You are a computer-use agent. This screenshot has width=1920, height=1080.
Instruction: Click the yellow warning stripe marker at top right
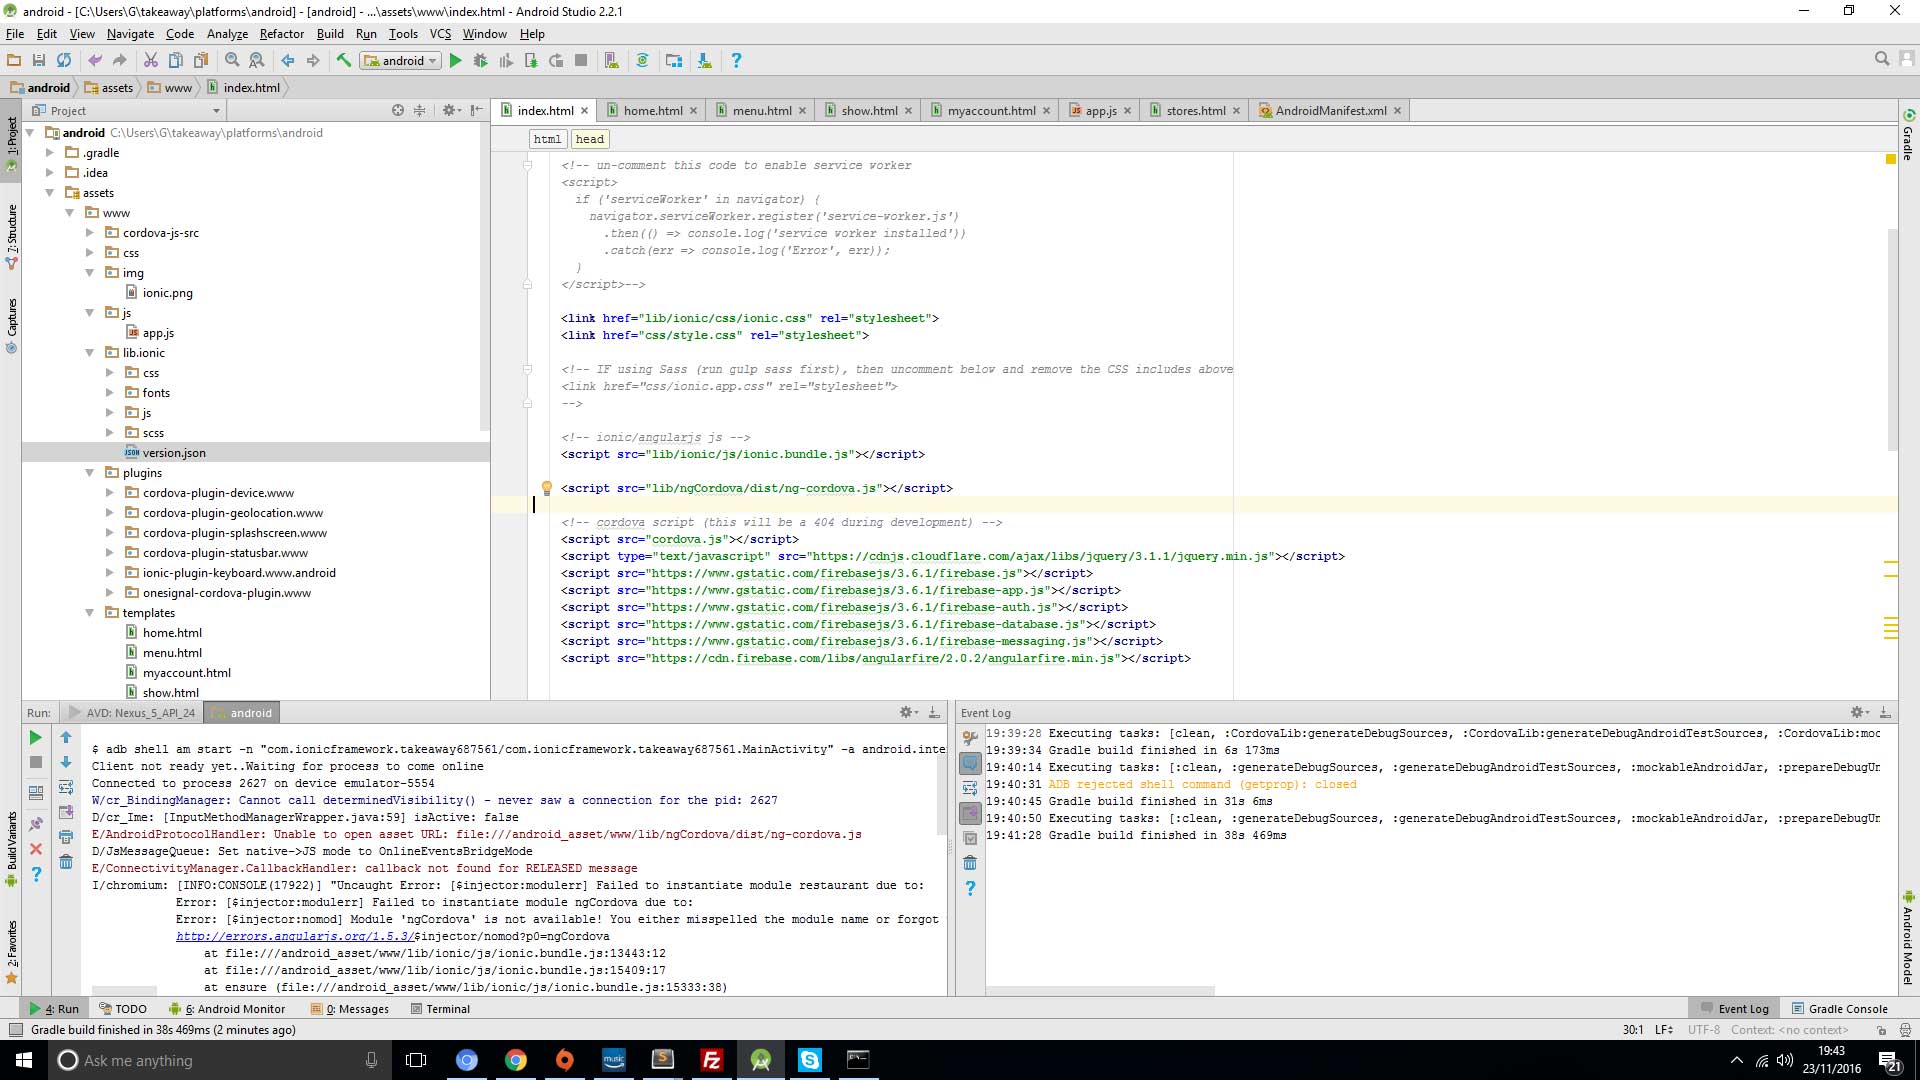tap(1890, 159)
